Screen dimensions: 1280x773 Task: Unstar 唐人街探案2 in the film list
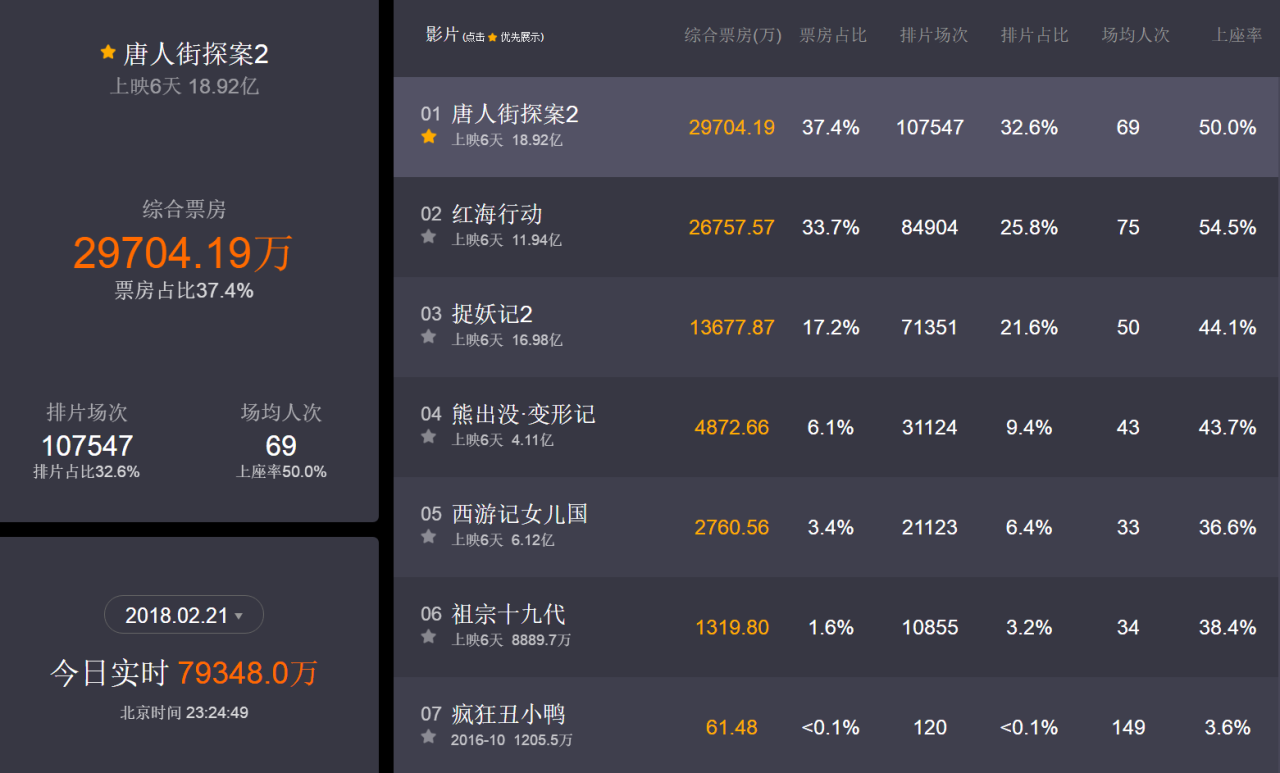[429, 137]
